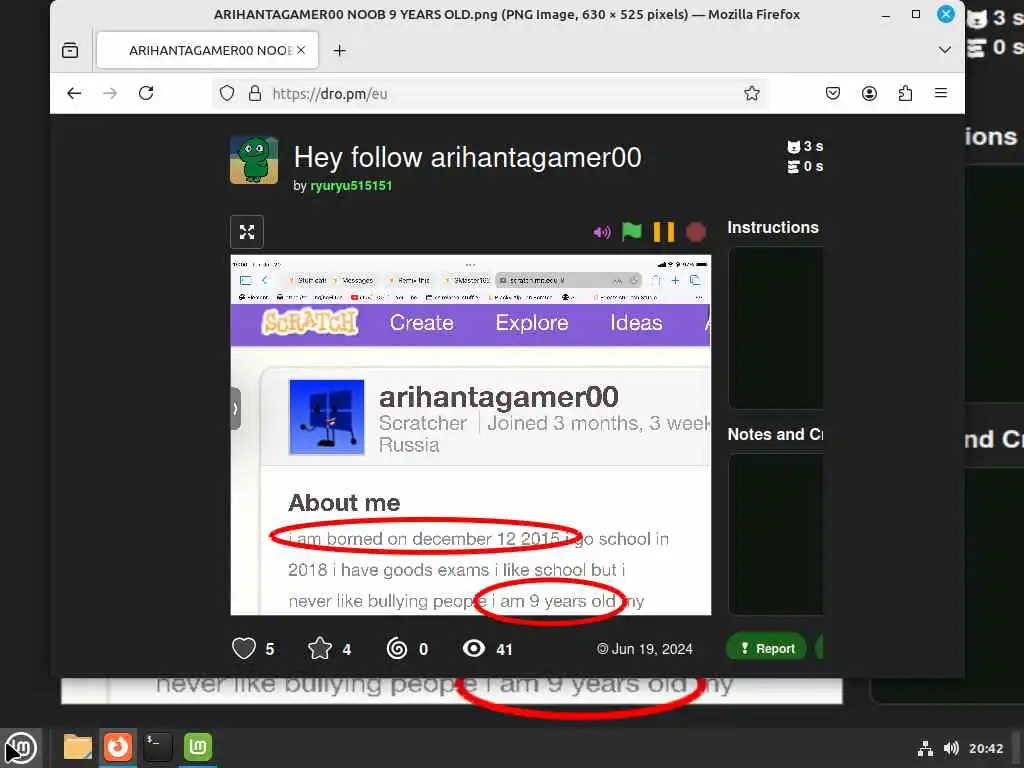Open the extensions puzzle icon
Screen dimensions: 1024x768
coord(905,93)
